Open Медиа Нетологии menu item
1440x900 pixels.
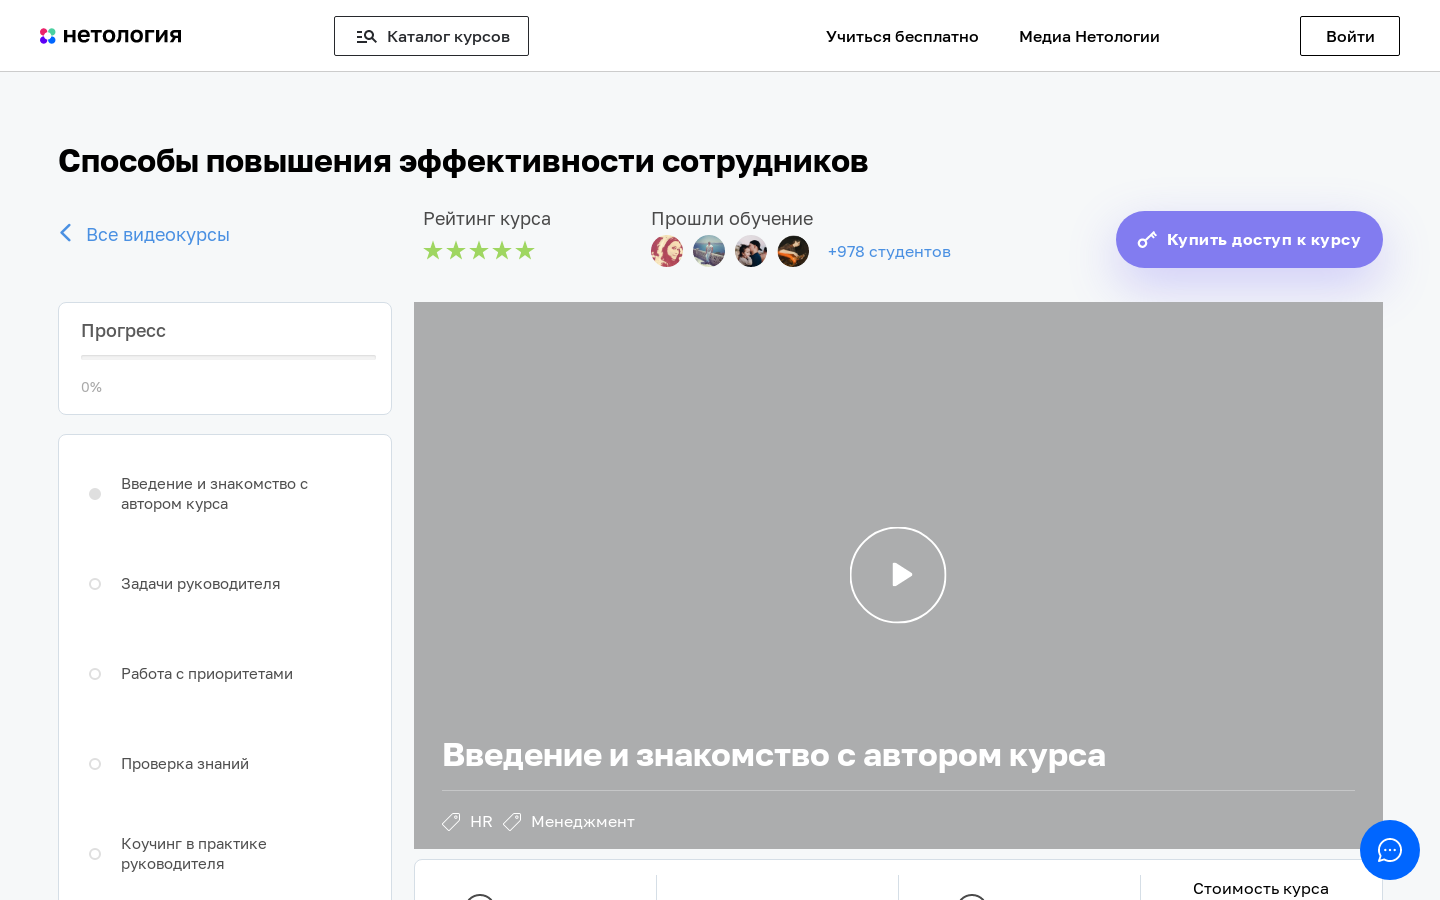click(1089, 36)
